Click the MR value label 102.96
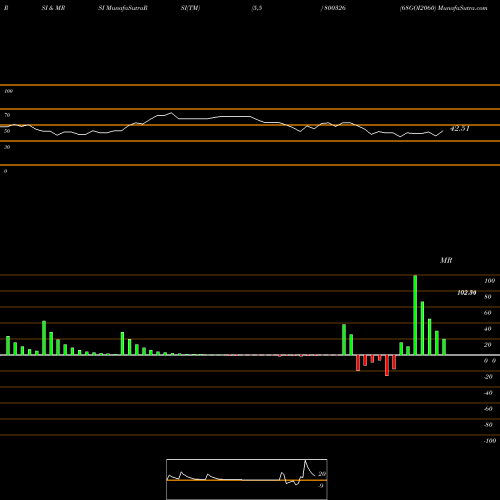This screenshot has height=500, width=500. pyautogui.click(x=467, y=293)
